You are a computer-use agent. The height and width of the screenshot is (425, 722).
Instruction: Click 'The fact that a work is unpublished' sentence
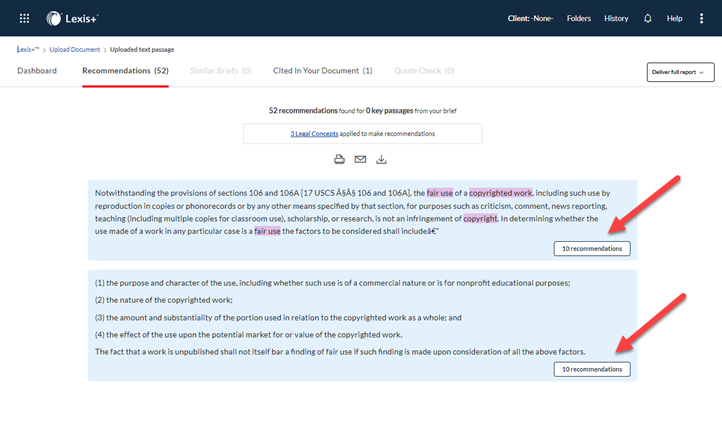coord(340,351)
